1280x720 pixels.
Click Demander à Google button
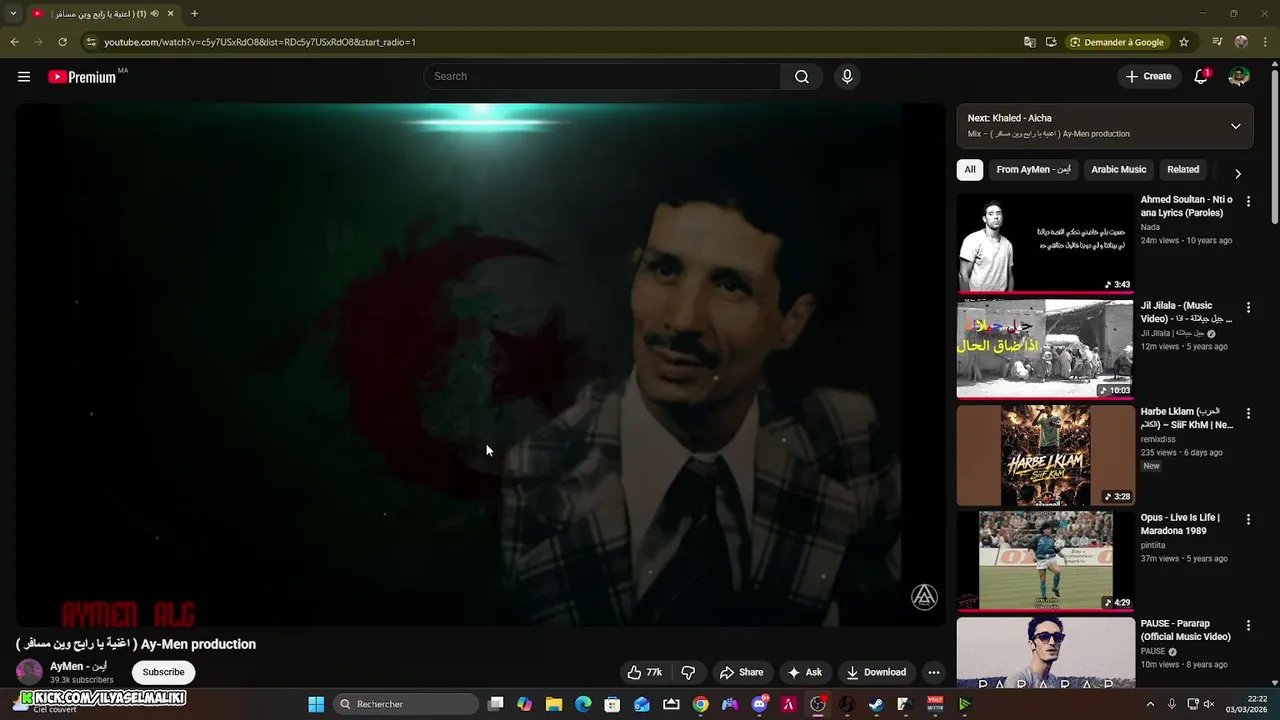pyautogui.click(x=1117, y=42)
